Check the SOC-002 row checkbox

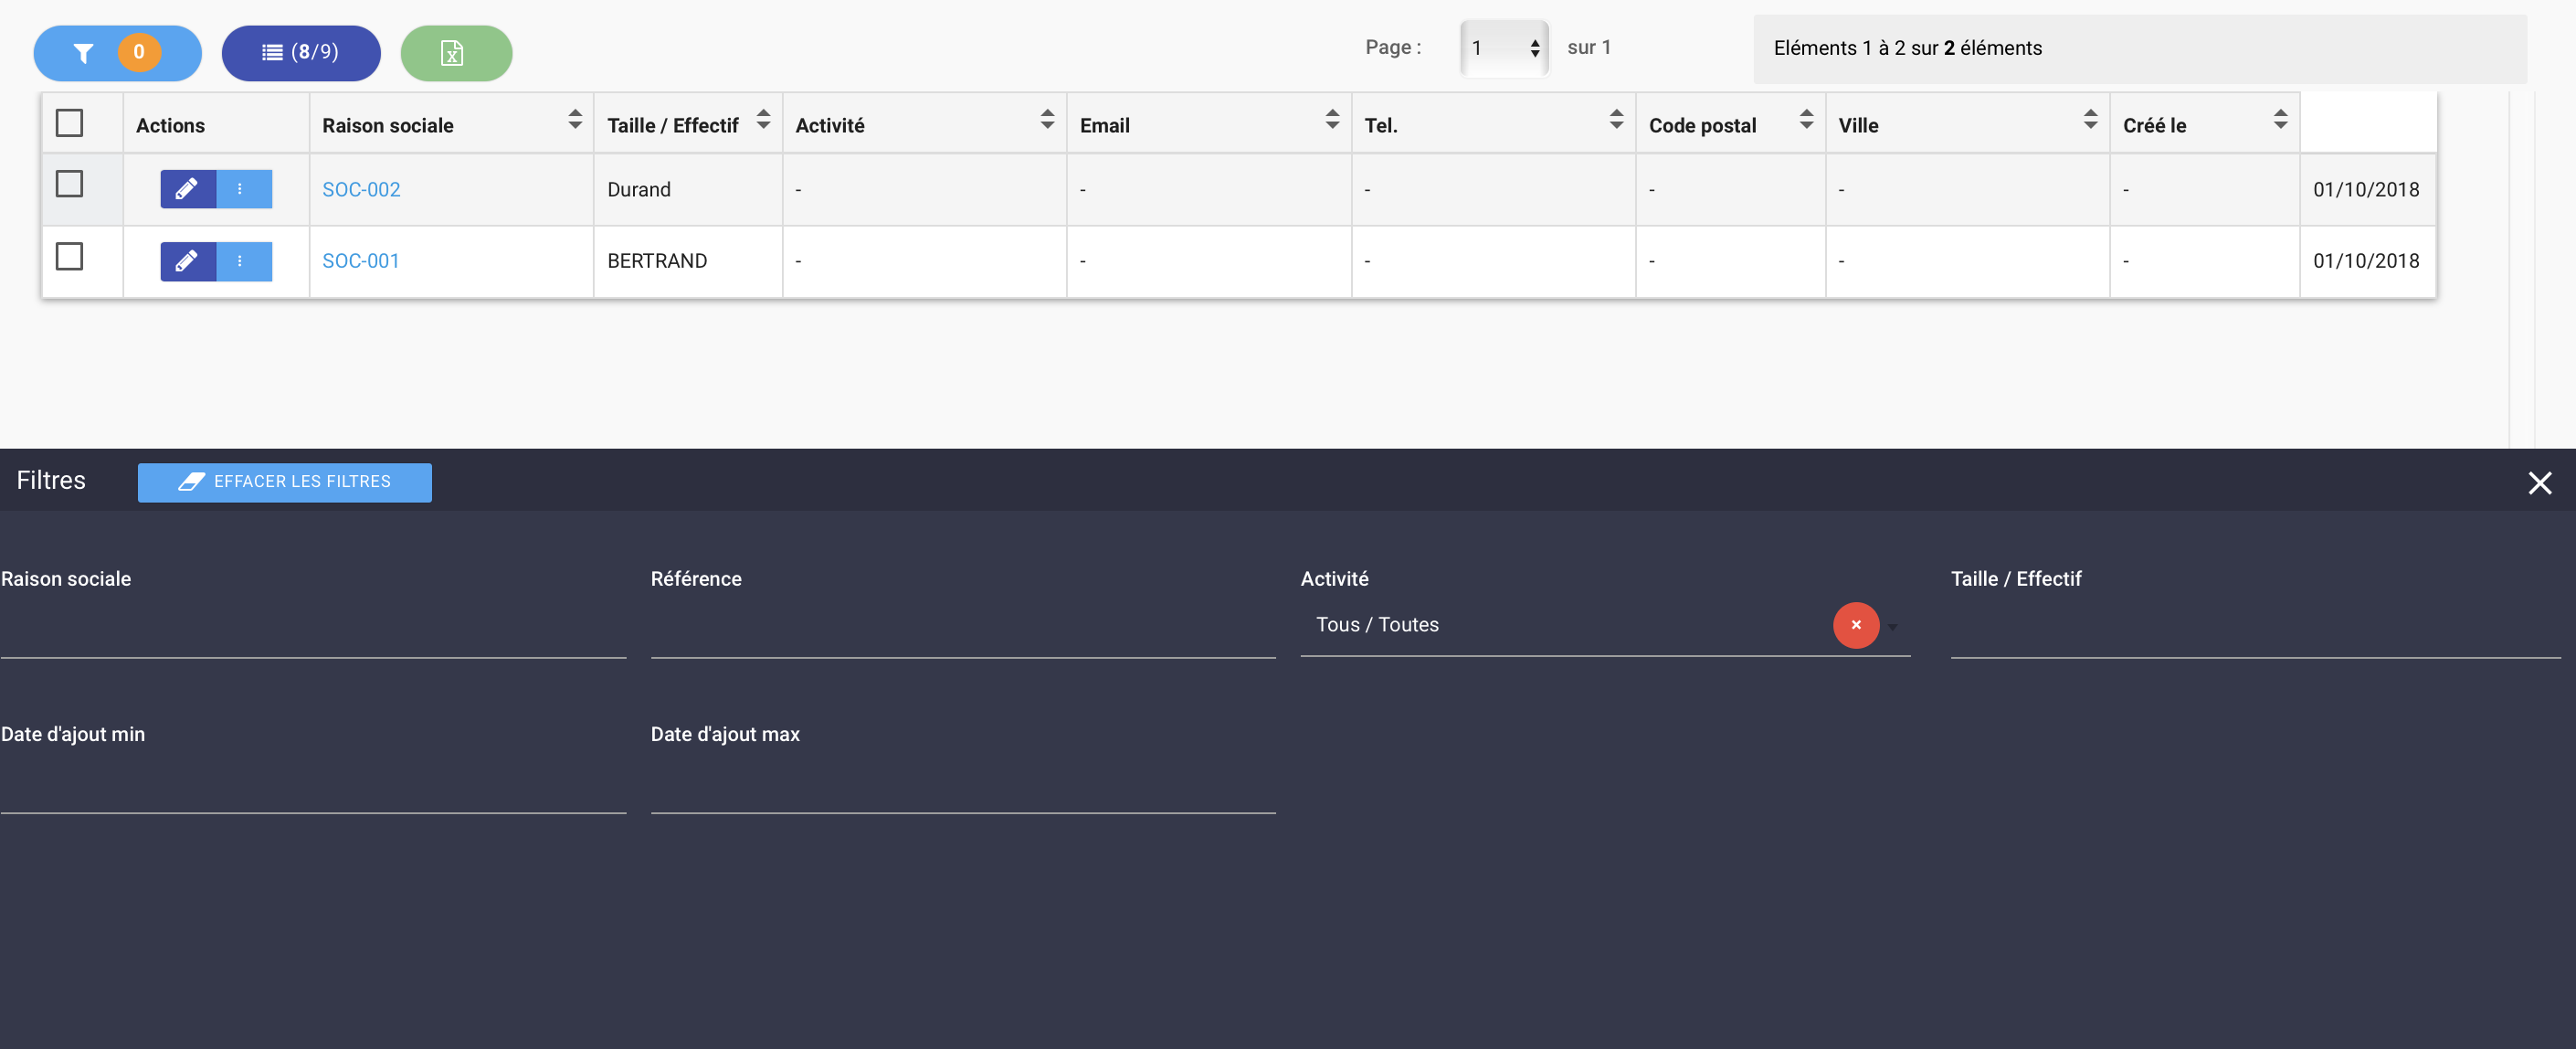(69, 184)
